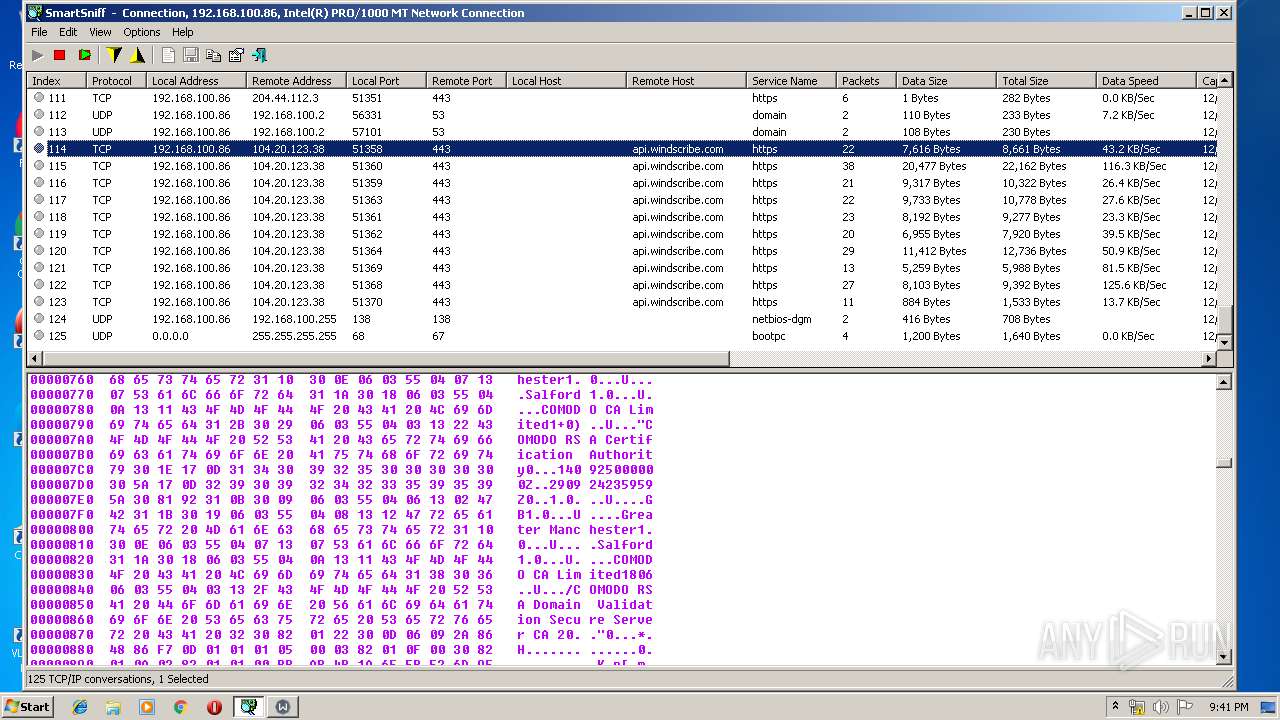Screen dimensions: 1280x720
Task: Sort by Service Name column header
Action: point(791,80)
